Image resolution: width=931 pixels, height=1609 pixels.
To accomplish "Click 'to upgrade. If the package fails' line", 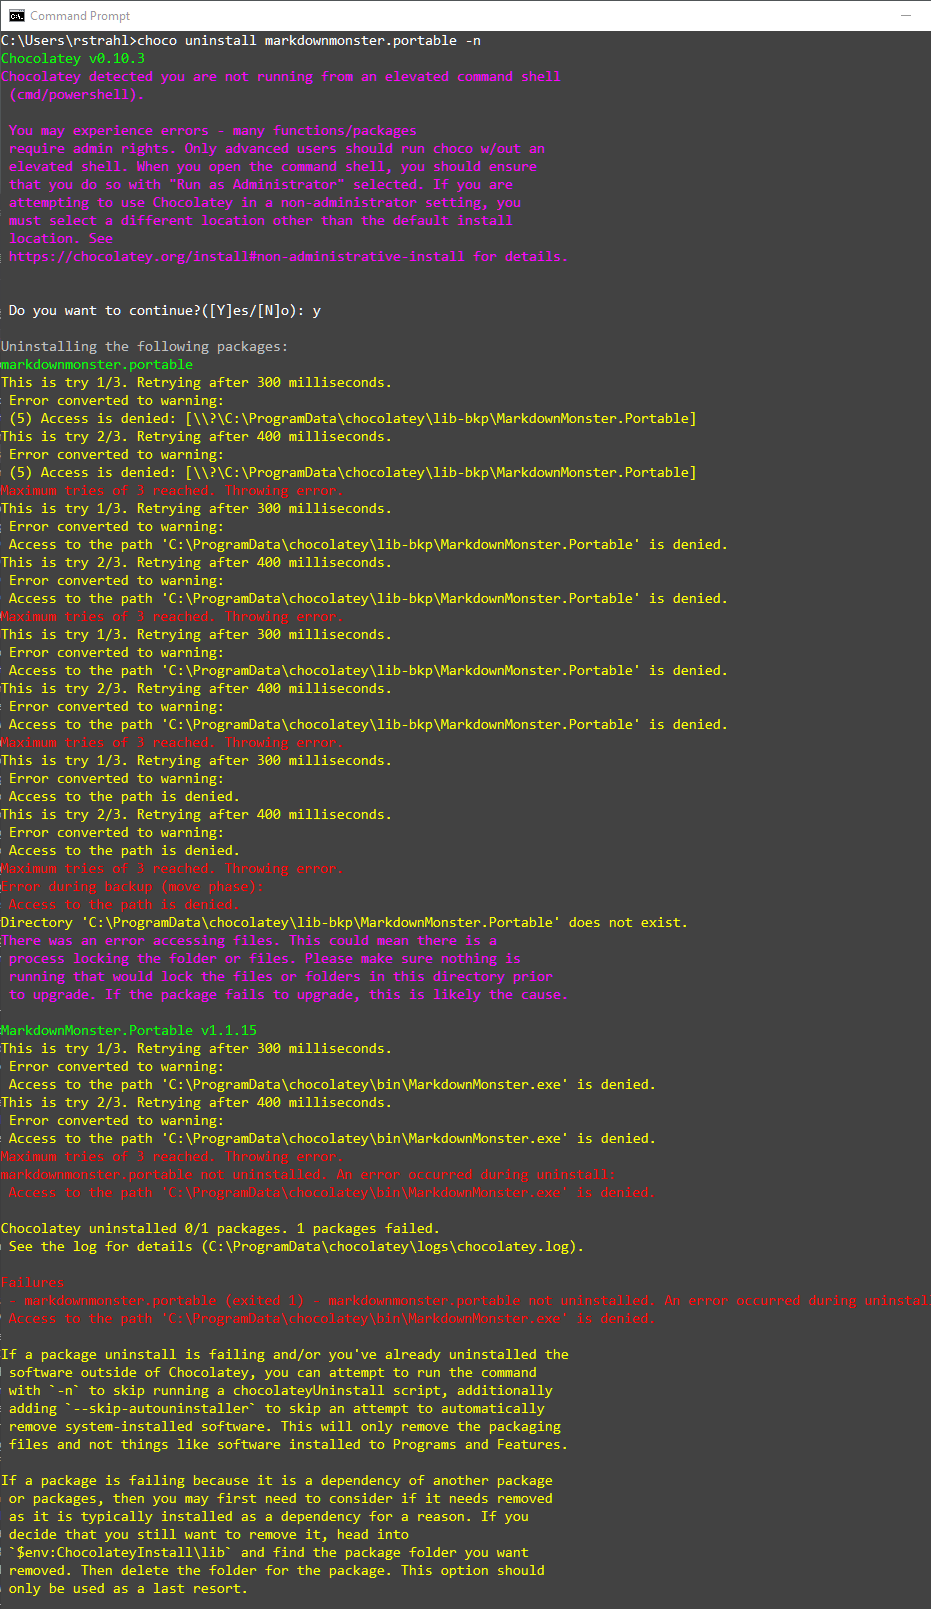I will [289, 995].
